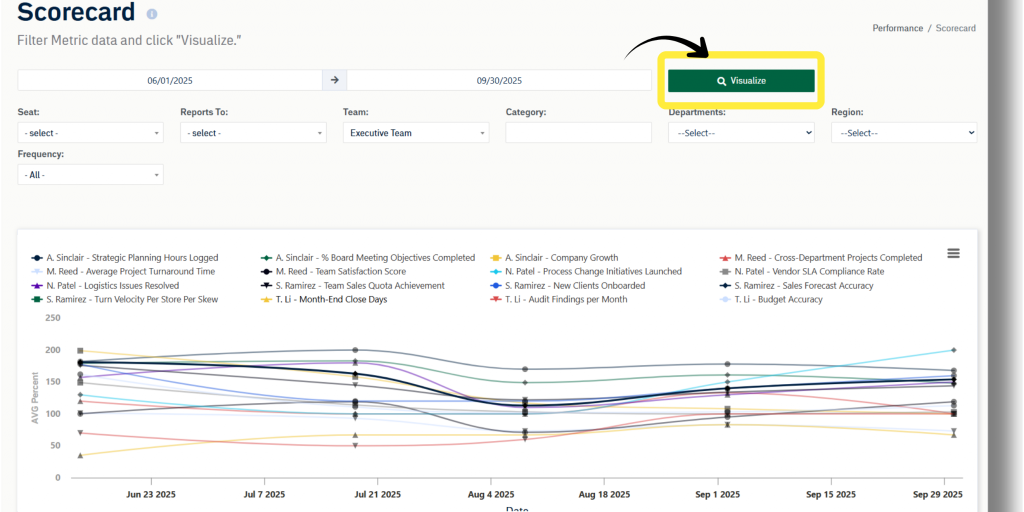Click the green Visualize button
Viewport: 1024px width, 512px height.
pyautogui.click(x=741, y=80)
